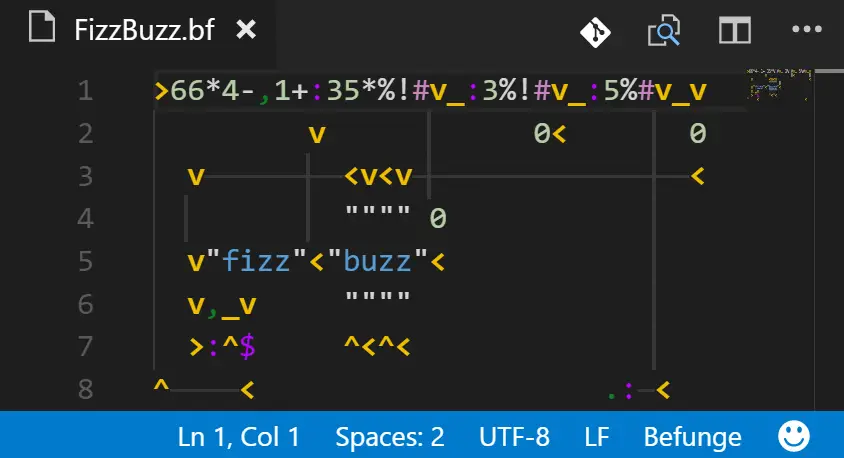Select the UTF-8 encoding indicator
The height and width of the screenshot is (458, 844).
coord(514,437)
